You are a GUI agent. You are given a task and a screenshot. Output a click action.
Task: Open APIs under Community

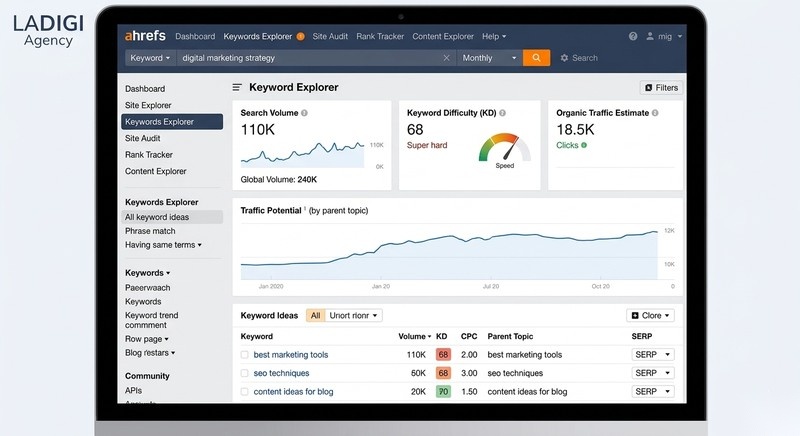point(134,391)
